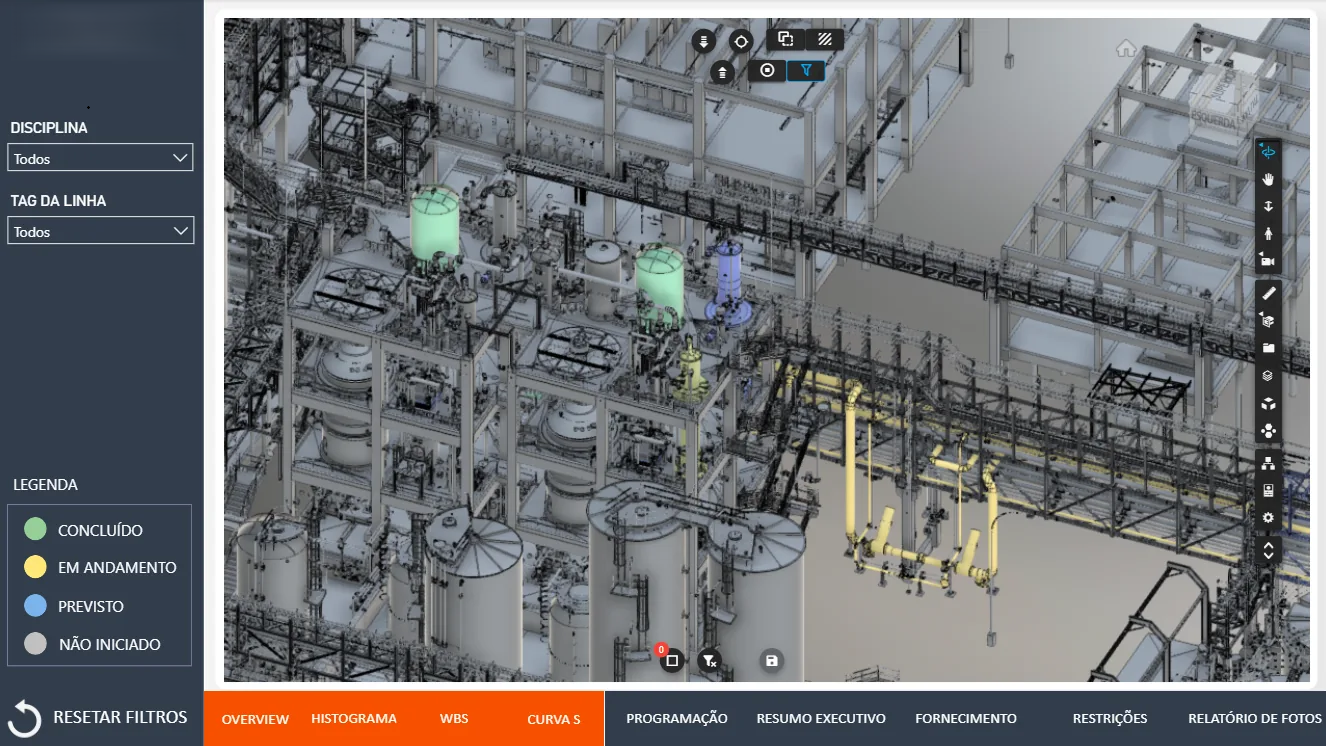This screenshot has width=1326, height=746.
Task: Choose the vertical Zoom arrows tool
Action: coord(1268,206)
